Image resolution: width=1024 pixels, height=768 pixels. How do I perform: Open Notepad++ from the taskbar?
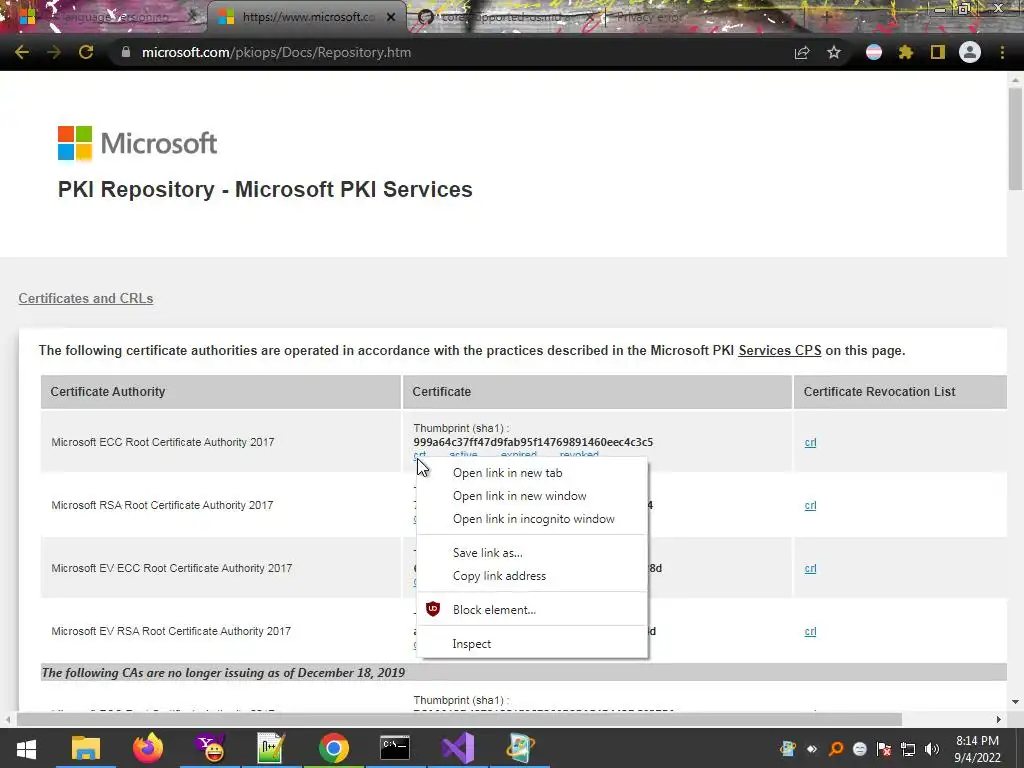271,748
